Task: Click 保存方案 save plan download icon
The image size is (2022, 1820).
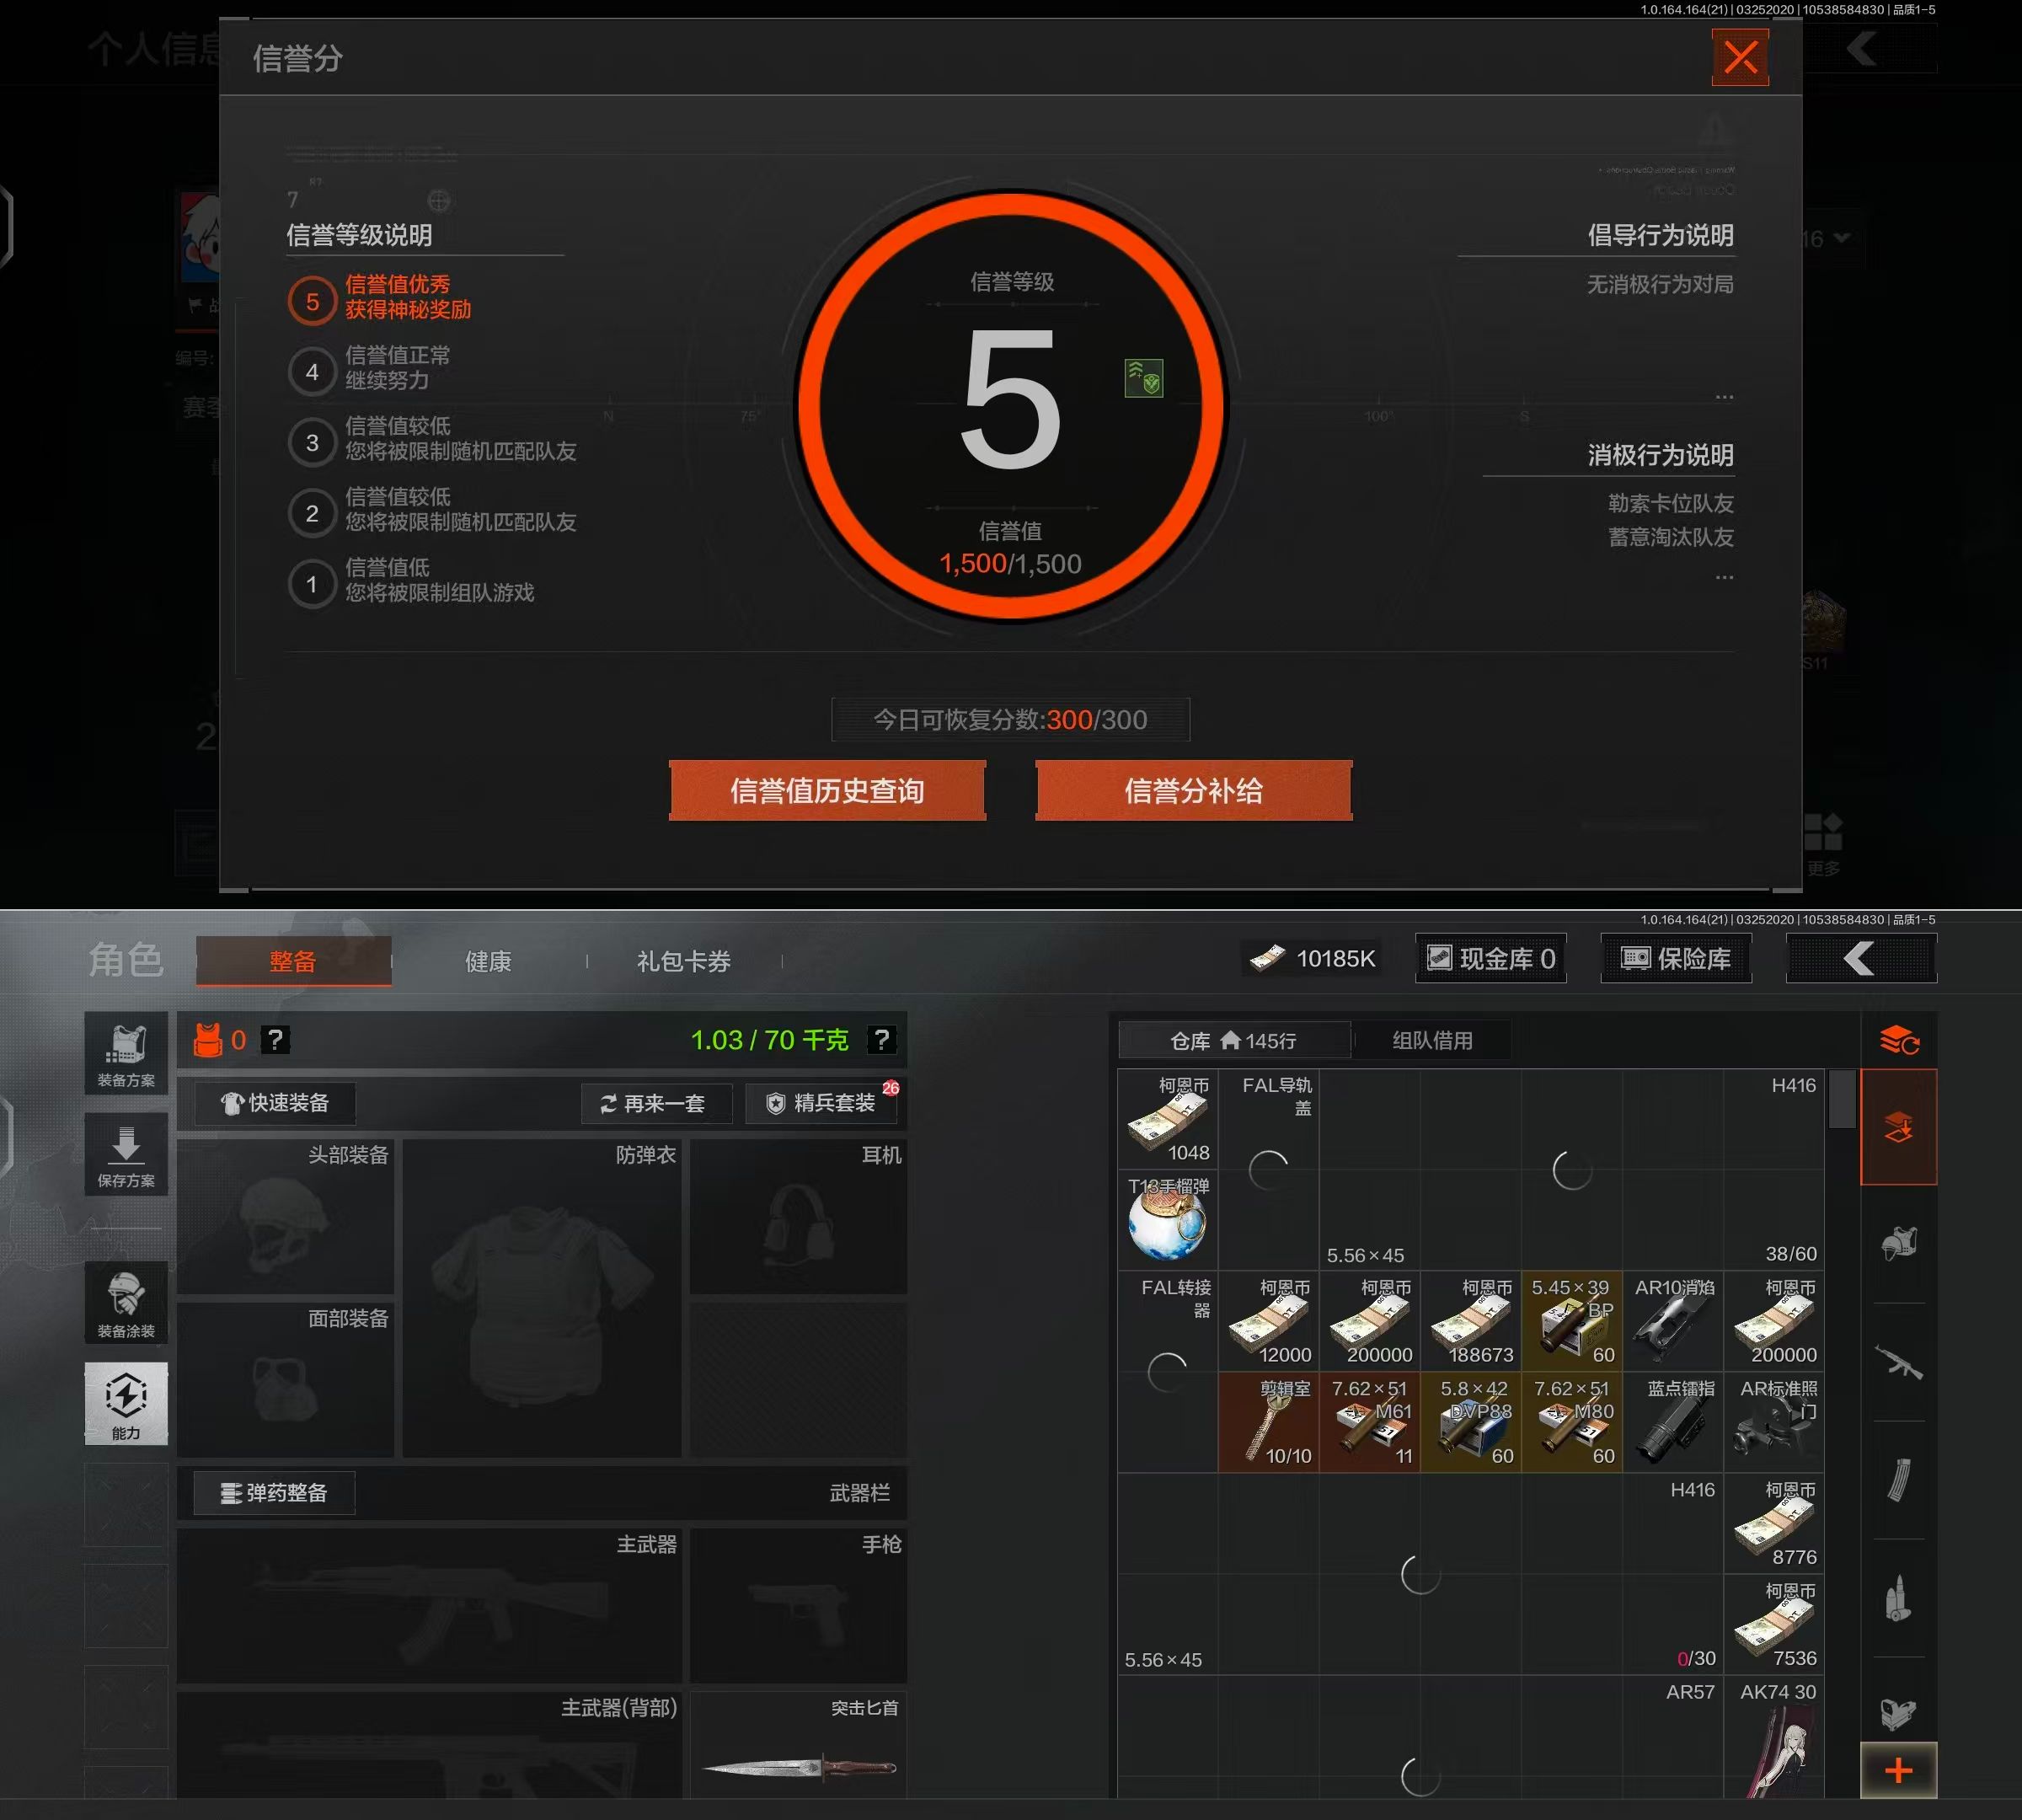Action: coord(126,1155)
